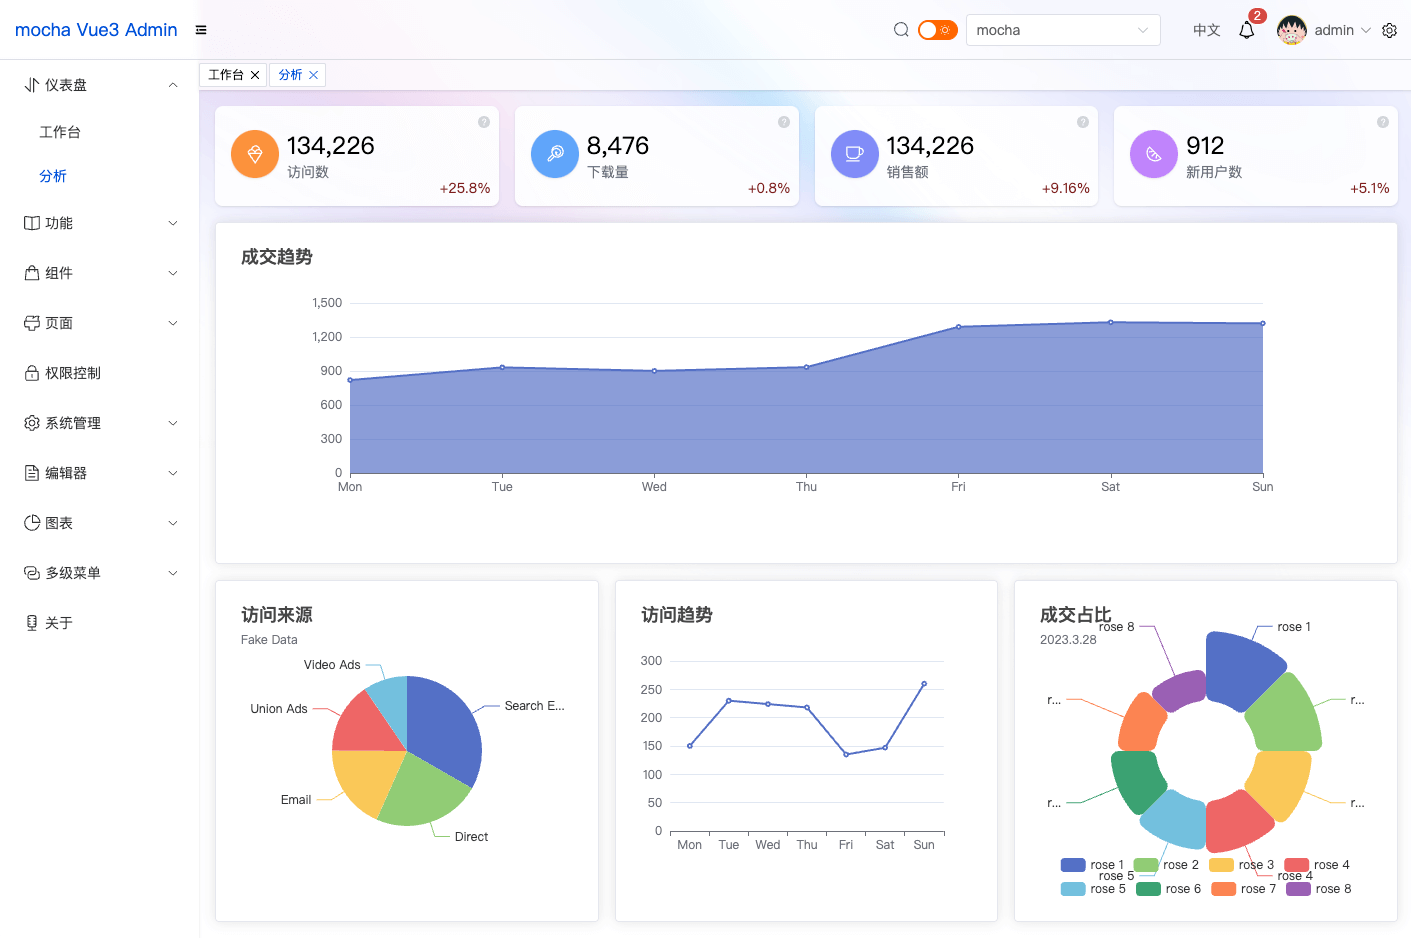This screenshot has width=1411, height=938.
Task: Open the mocha theme dropdown
Action: pyautogui.click(x=1062, y=30)
